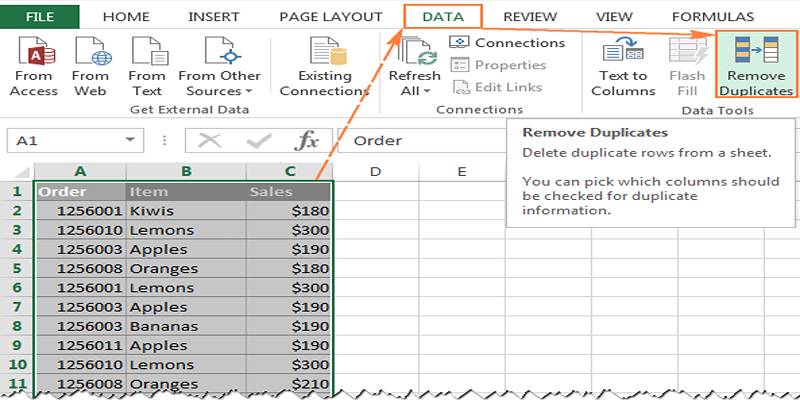This screenshot has height=400, width=800.
Task: Switch to the FORMULAS tab
Action: (713, 16)
